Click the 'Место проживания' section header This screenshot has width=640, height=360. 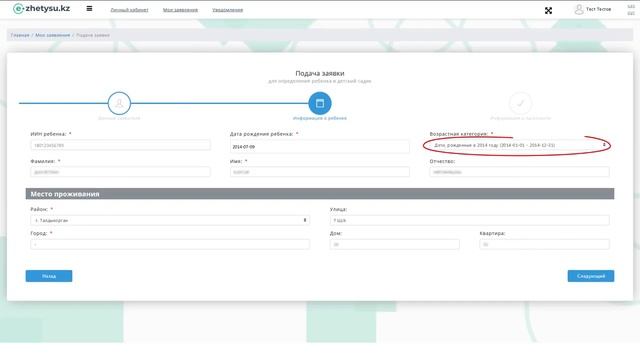(320, 194)
